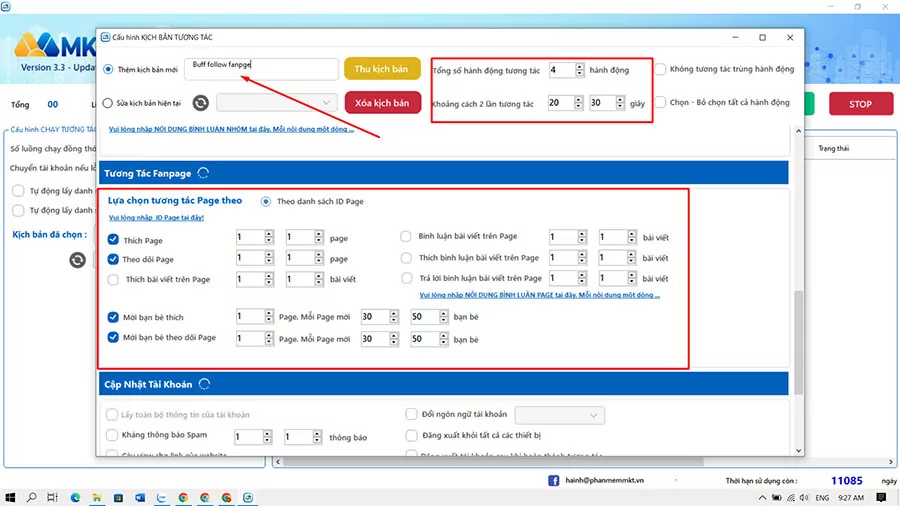Uncheck the Thích Page checkbox

point(113,240)
